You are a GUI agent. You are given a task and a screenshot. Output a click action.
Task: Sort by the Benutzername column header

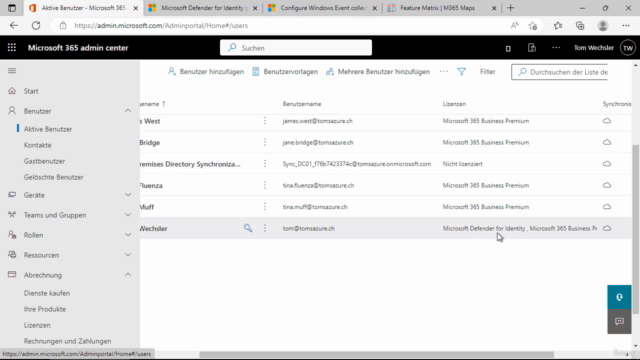[x=302, y=104]
